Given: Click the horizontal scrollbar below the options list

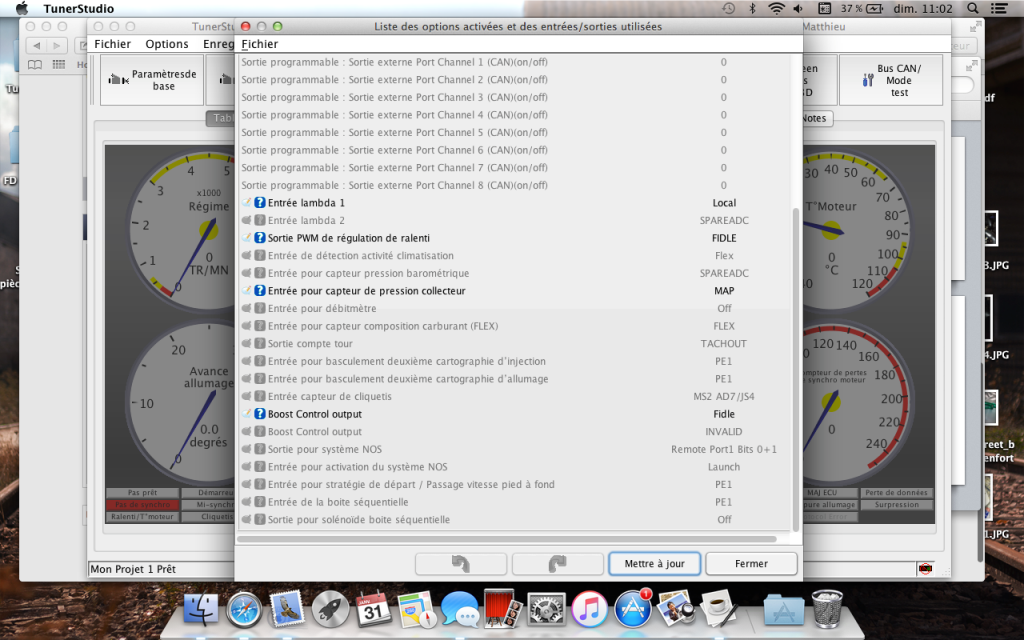Looking at the screenshot, I should (x=507, y=539).
